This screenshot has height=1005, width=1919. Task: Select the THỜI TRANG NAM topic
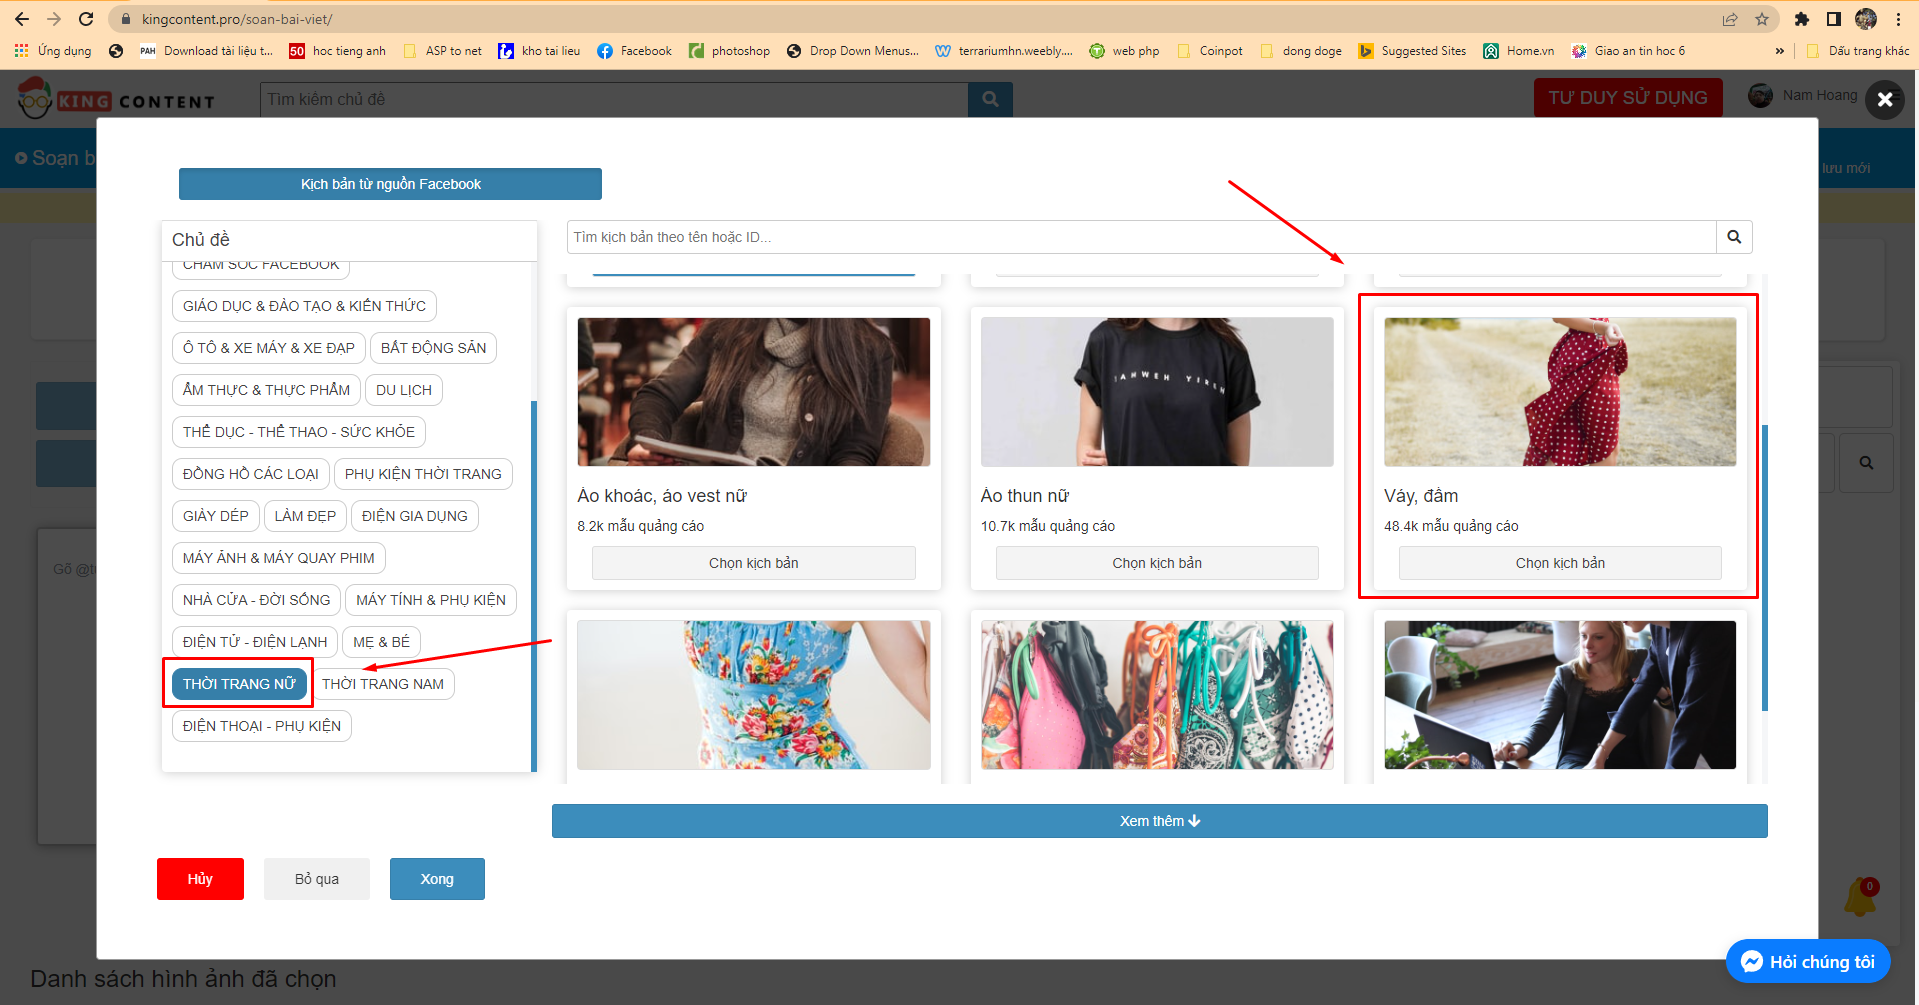point(383,684)
